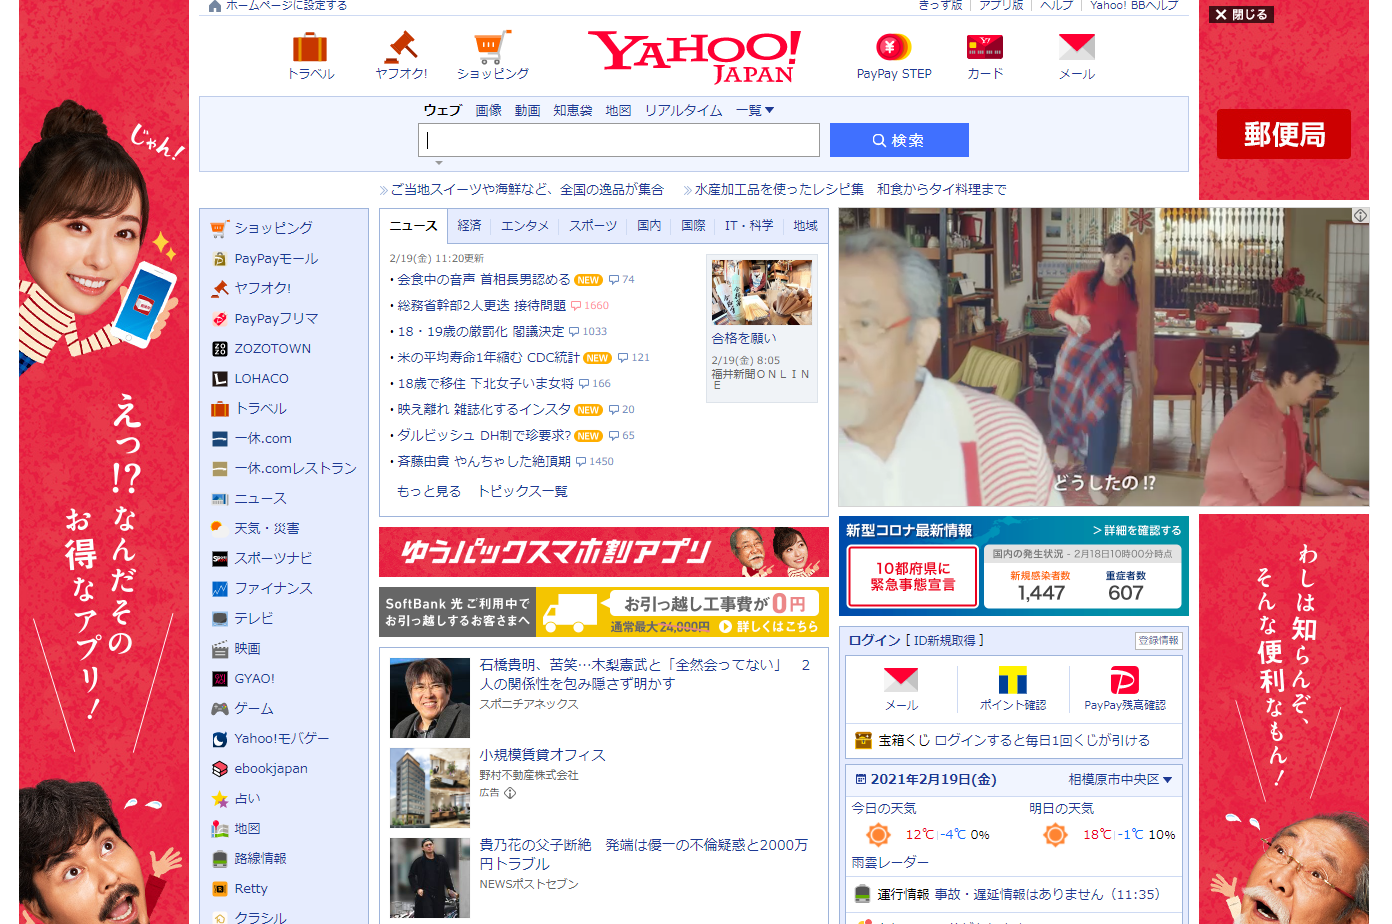Open 雨雲レーダー link
This screenshot has height=924, width=1392.
click(890, 862)
